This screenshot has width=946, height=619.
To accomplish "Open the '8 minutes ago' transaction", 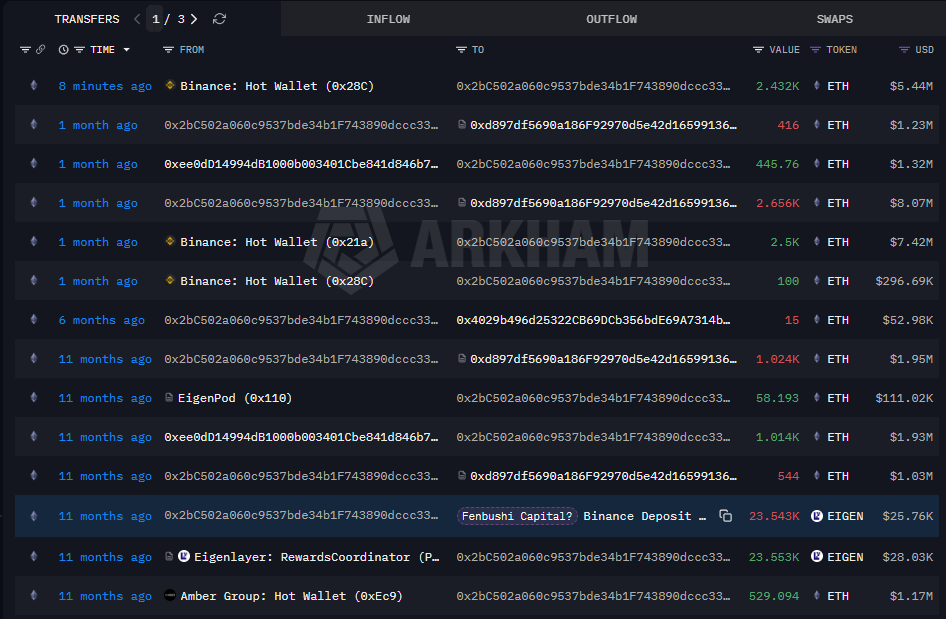I will click(105, 86).
